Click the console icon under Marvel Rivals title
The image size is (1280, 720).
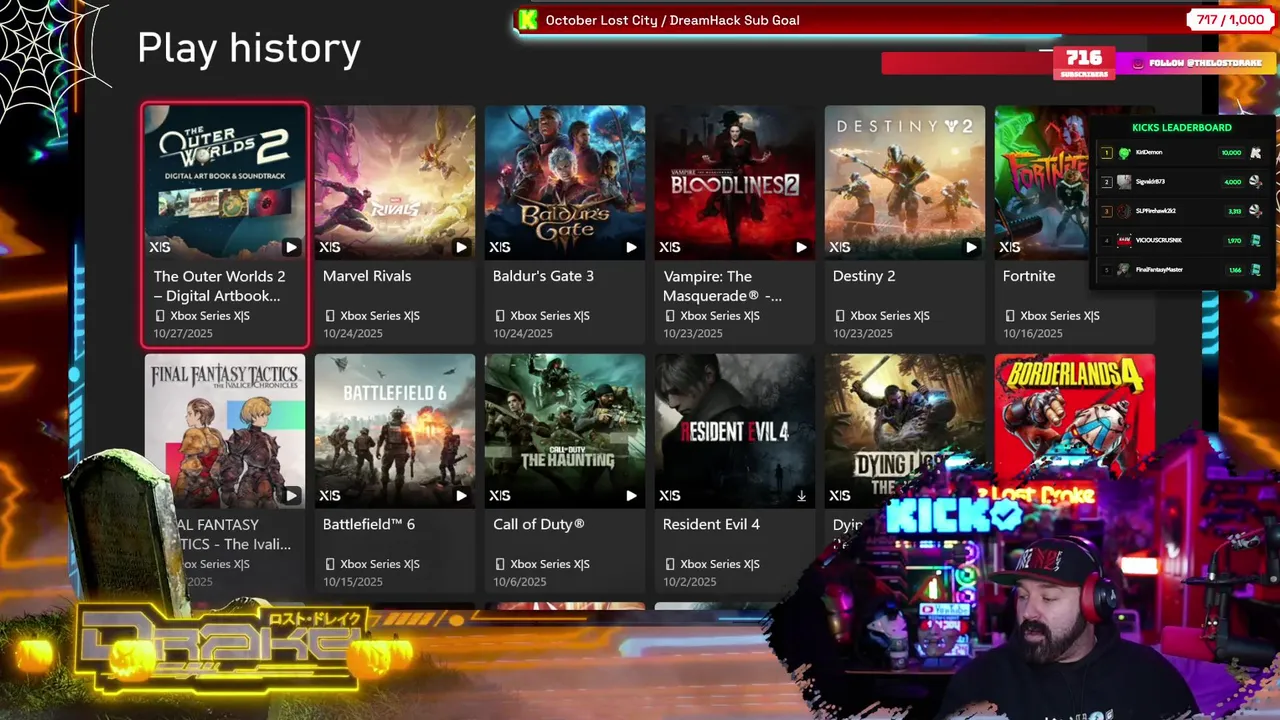(x=330, y=316)
